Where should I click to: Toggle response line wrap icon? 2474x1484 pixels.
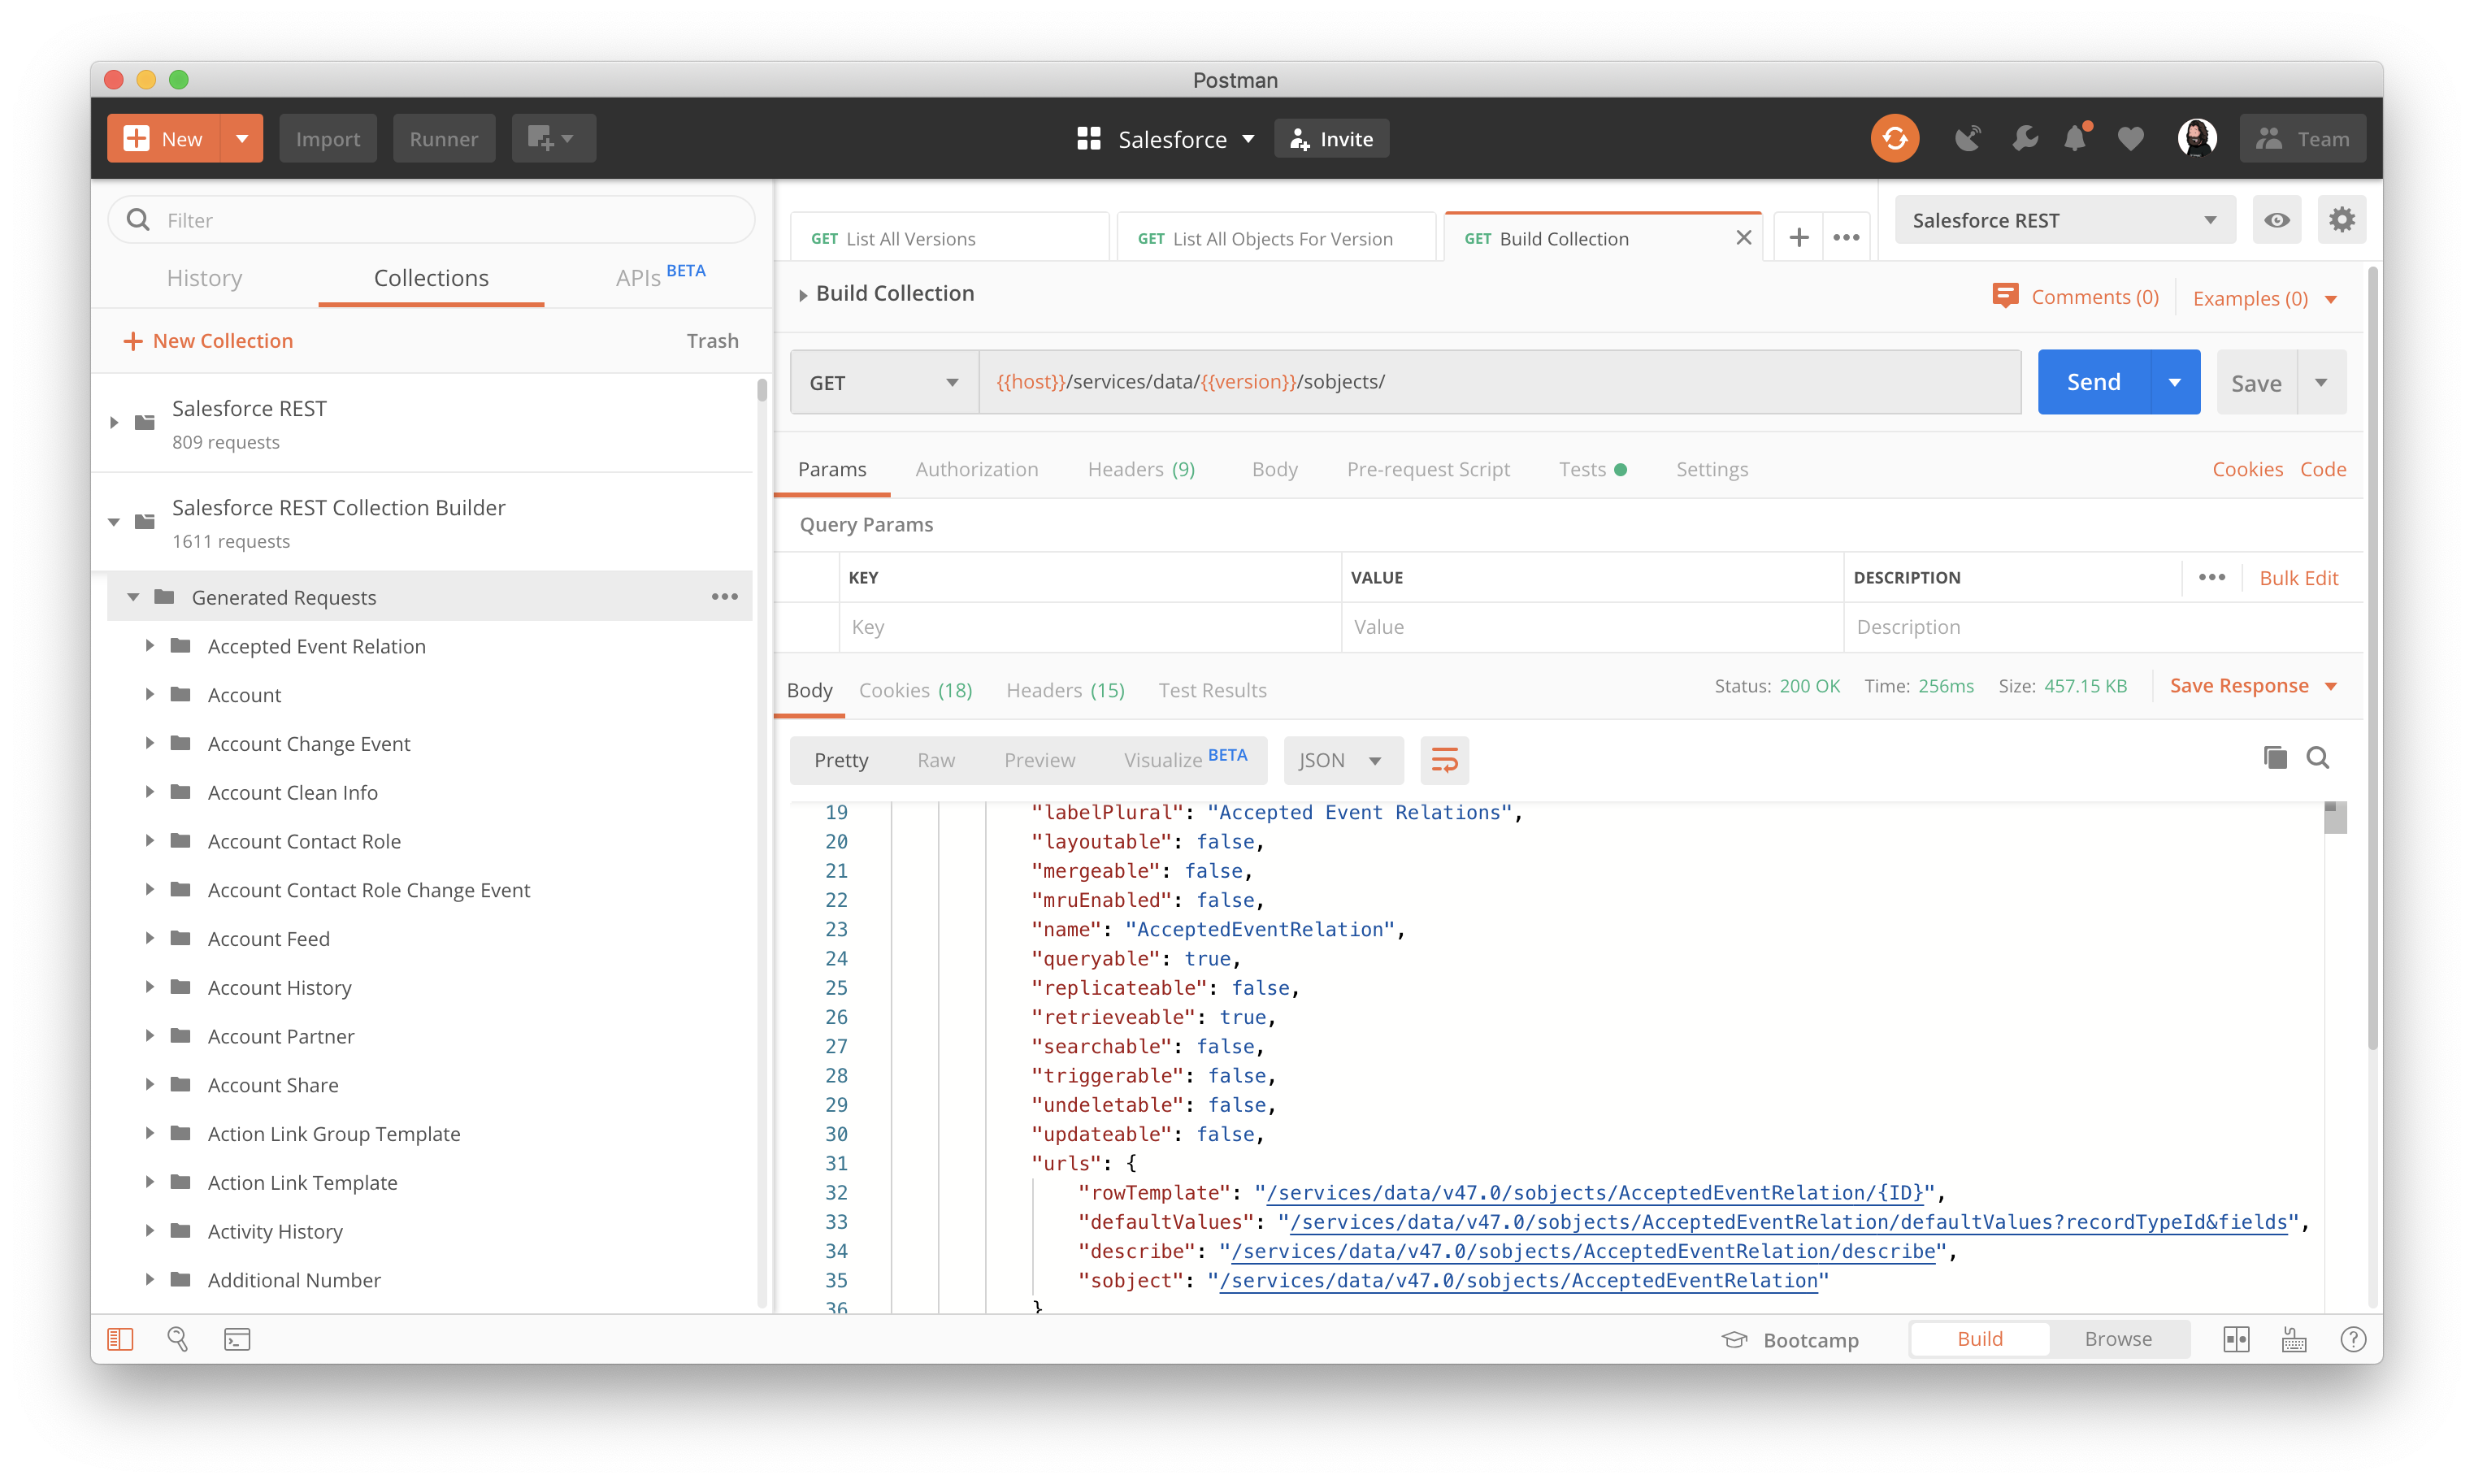pyautogui.click(x=1444, y=760)
